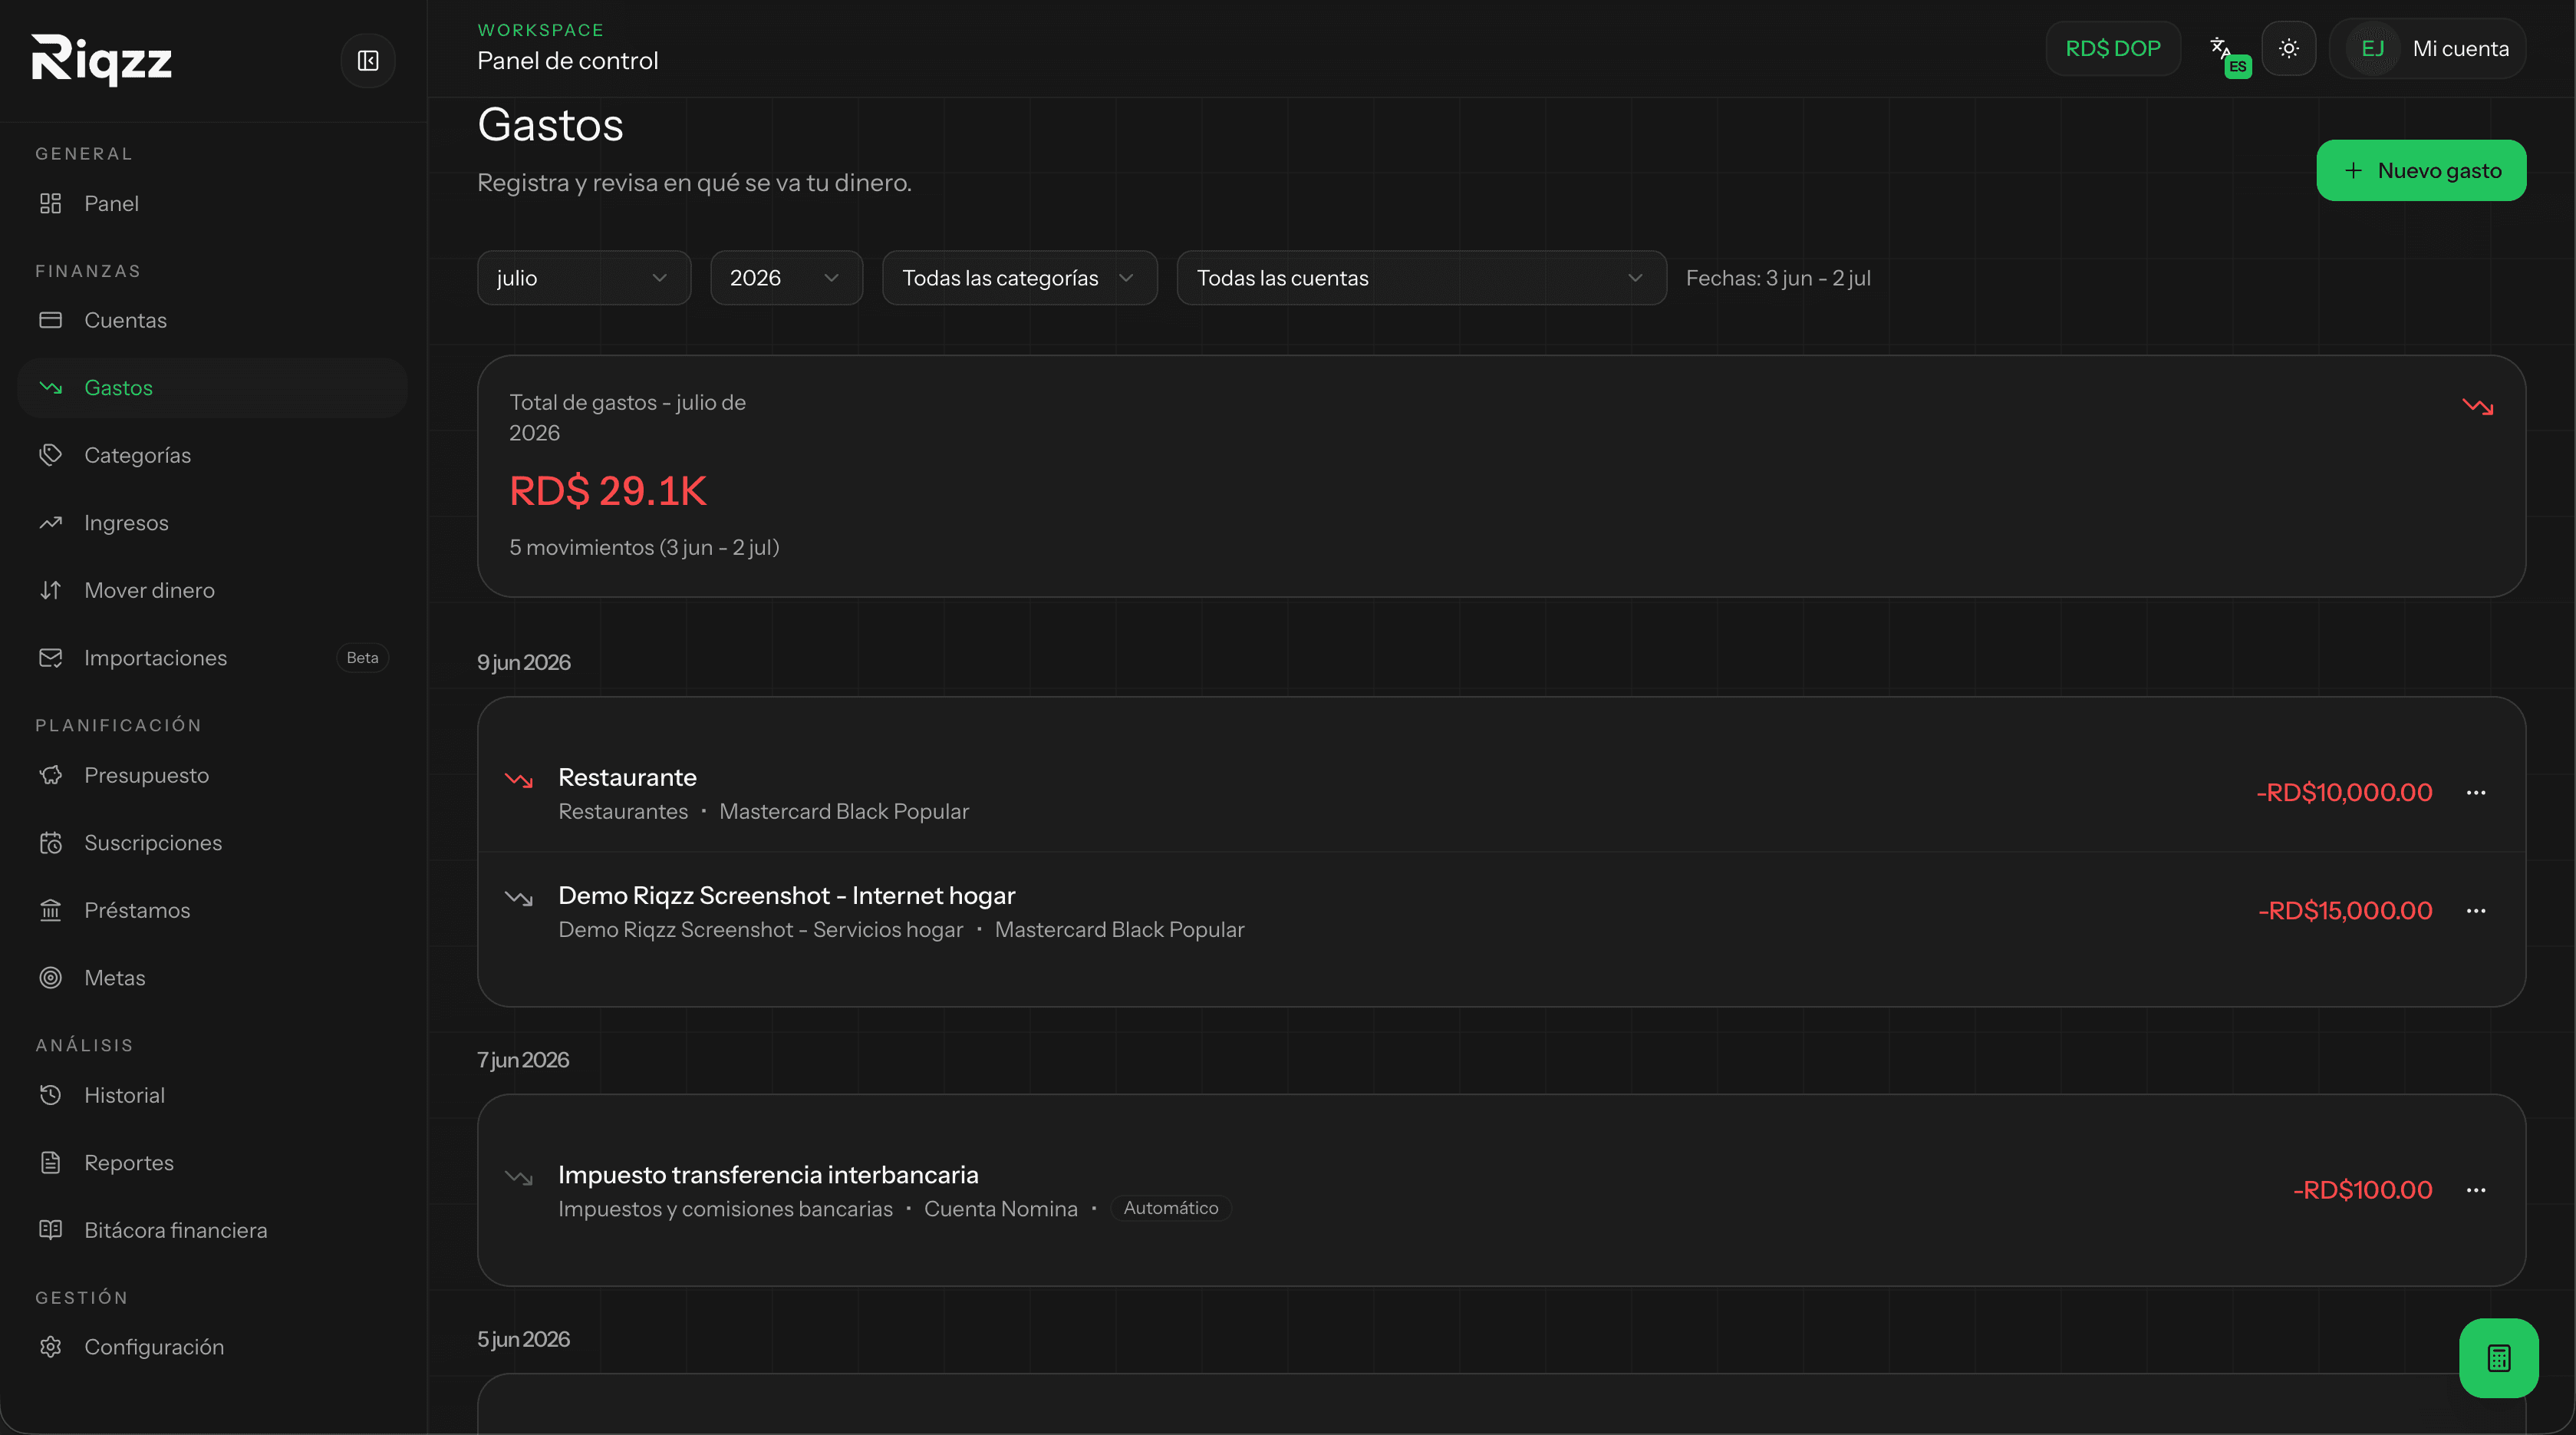Click the Riqzz logo
The width and height of the screenshot is (2576, 1435).
click(102, 60)
